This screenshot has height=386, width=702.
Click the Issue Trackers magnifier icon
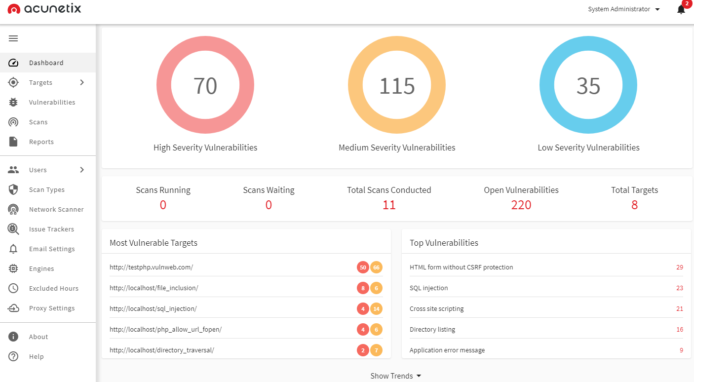(x=13, y=229)
